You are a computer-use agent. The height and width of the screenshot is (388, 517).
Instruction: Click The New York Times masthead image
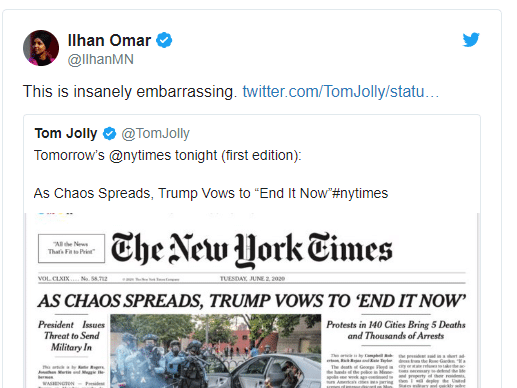click(252, 250)
